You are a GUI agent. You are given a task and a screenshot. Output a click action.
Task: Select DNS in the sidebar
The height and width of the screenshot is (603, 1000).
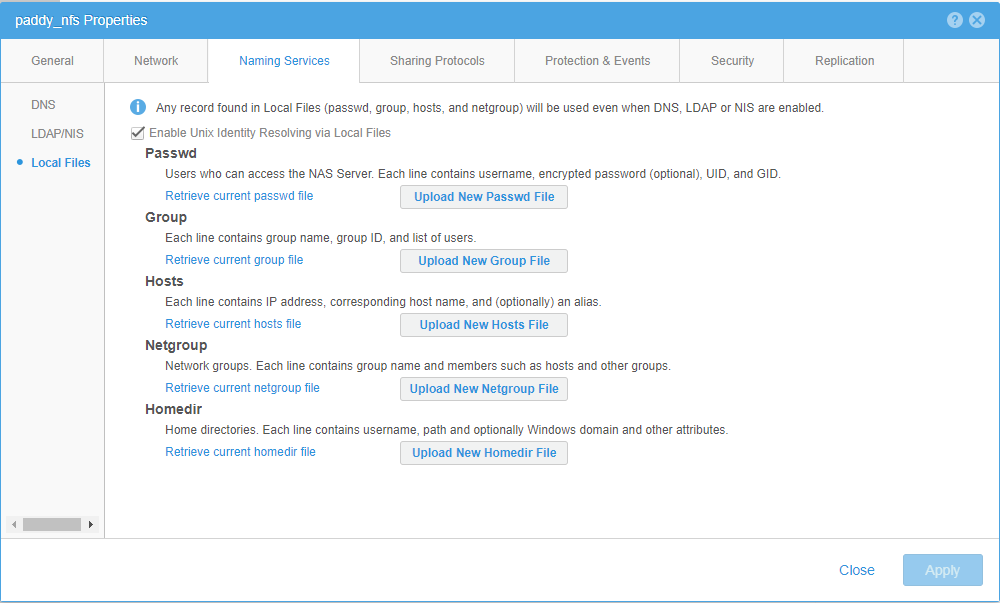coord(43,104)
